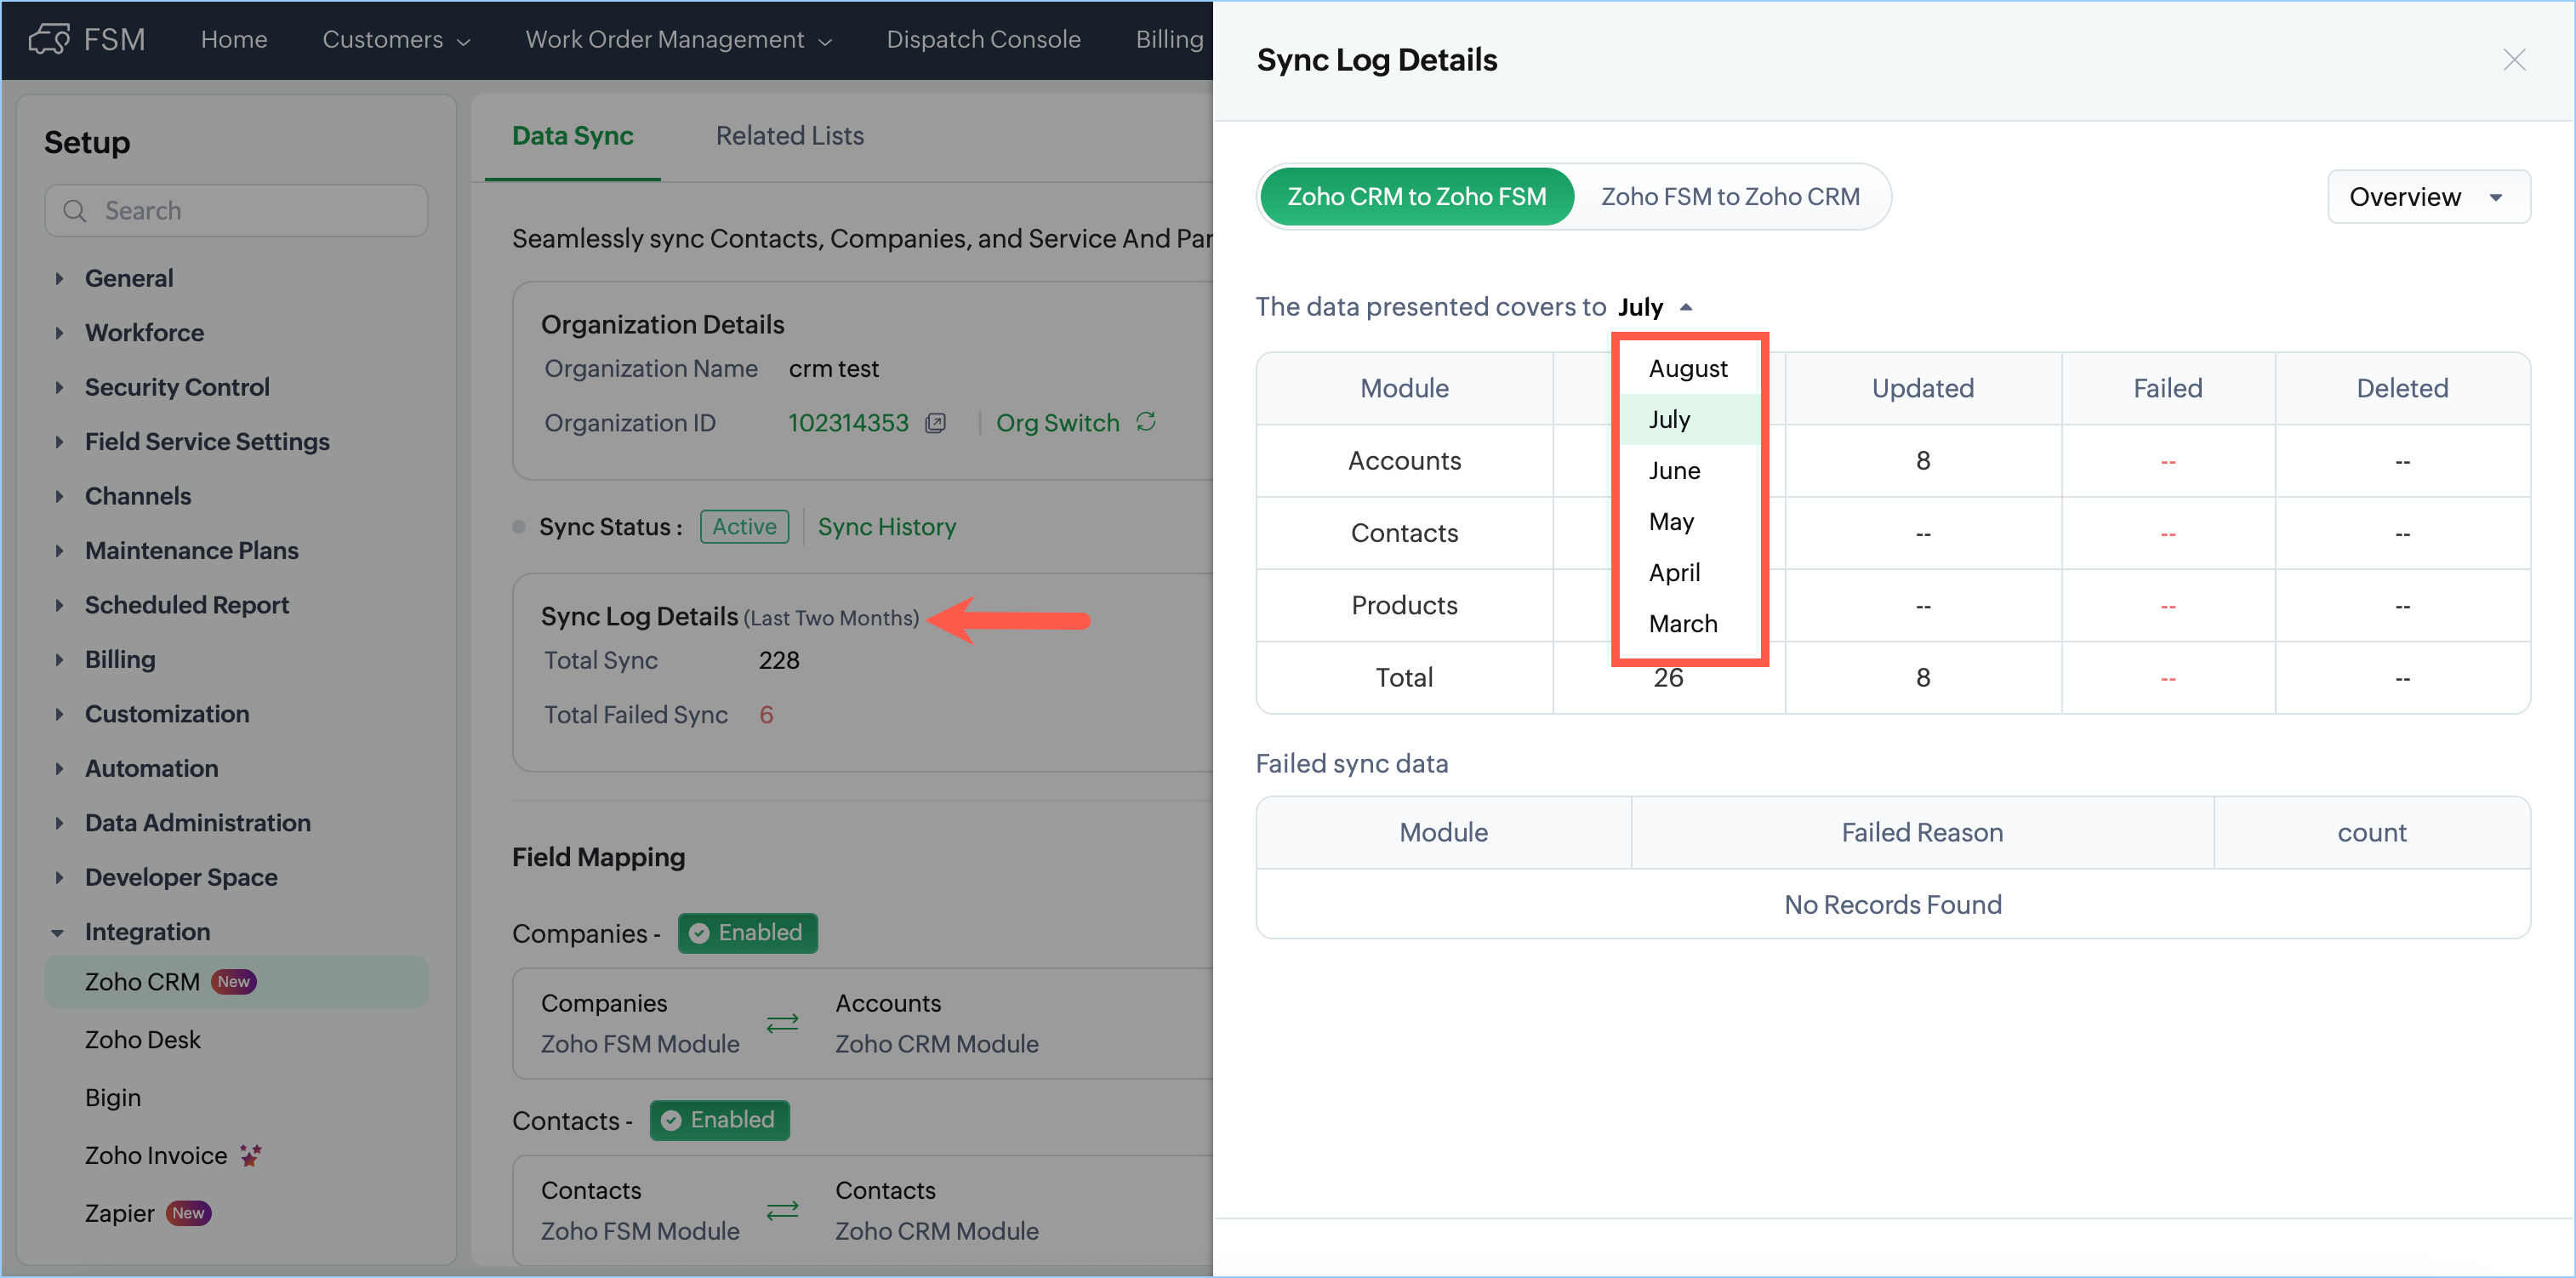Close the Sync Log Details panel

click(2514, 60)
